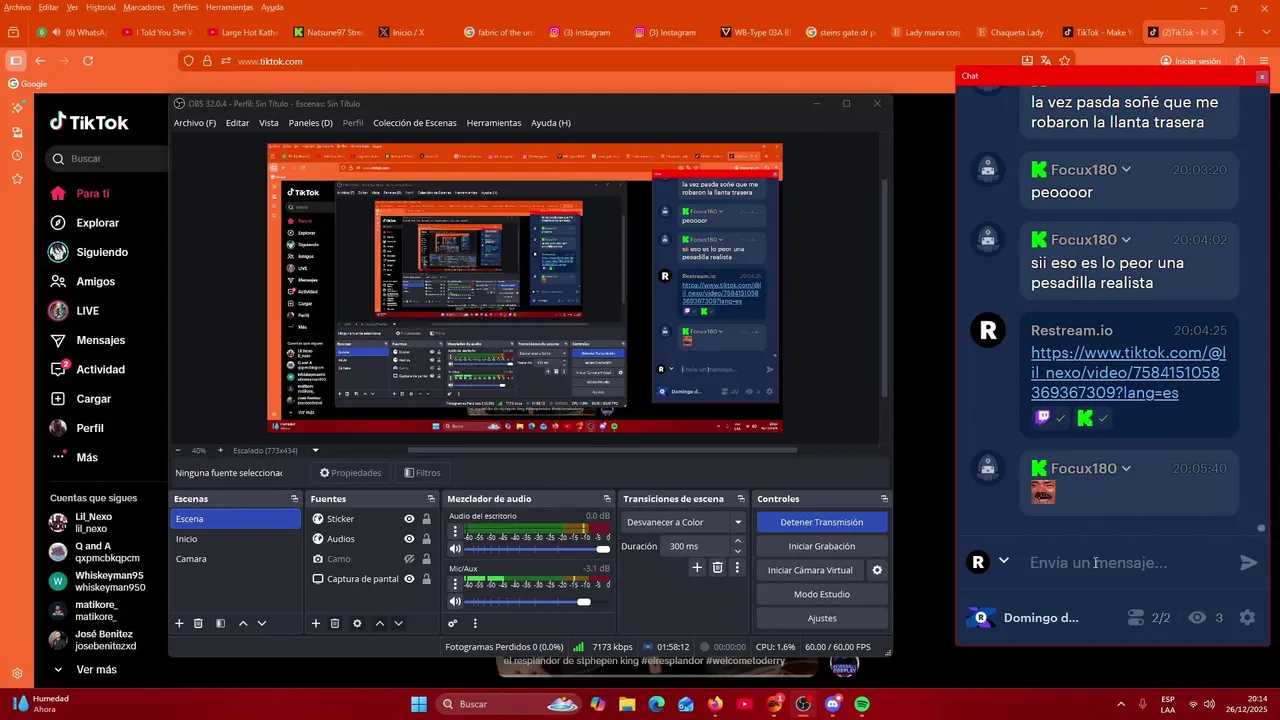Open browser sidebar history clock icon
The width and height of the screenshot is (1280, 720).
point(17,155)
